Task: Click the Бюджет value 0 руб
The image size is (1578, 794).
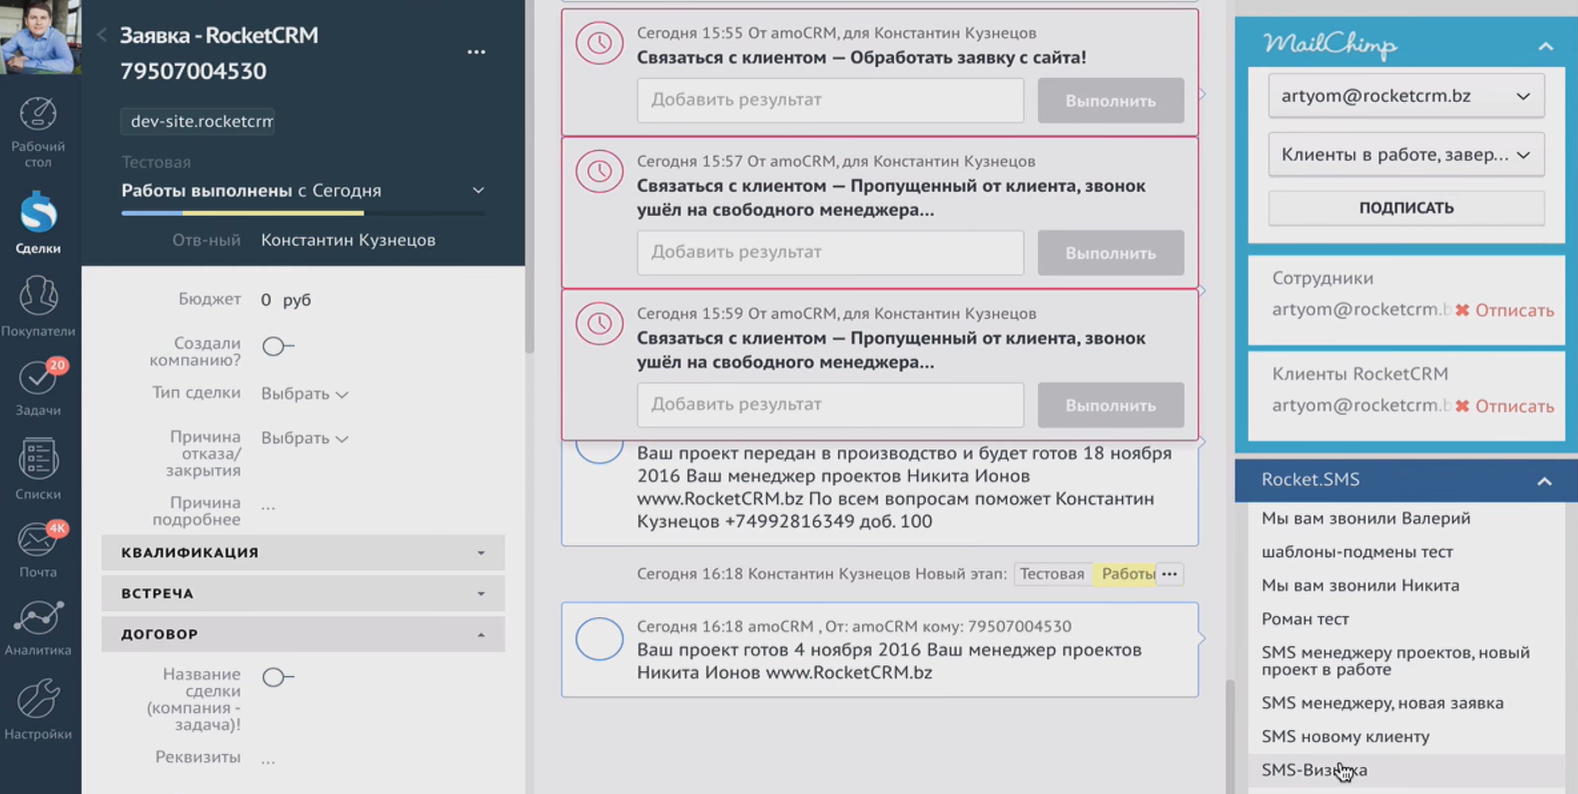Action: tap(286, 299)
